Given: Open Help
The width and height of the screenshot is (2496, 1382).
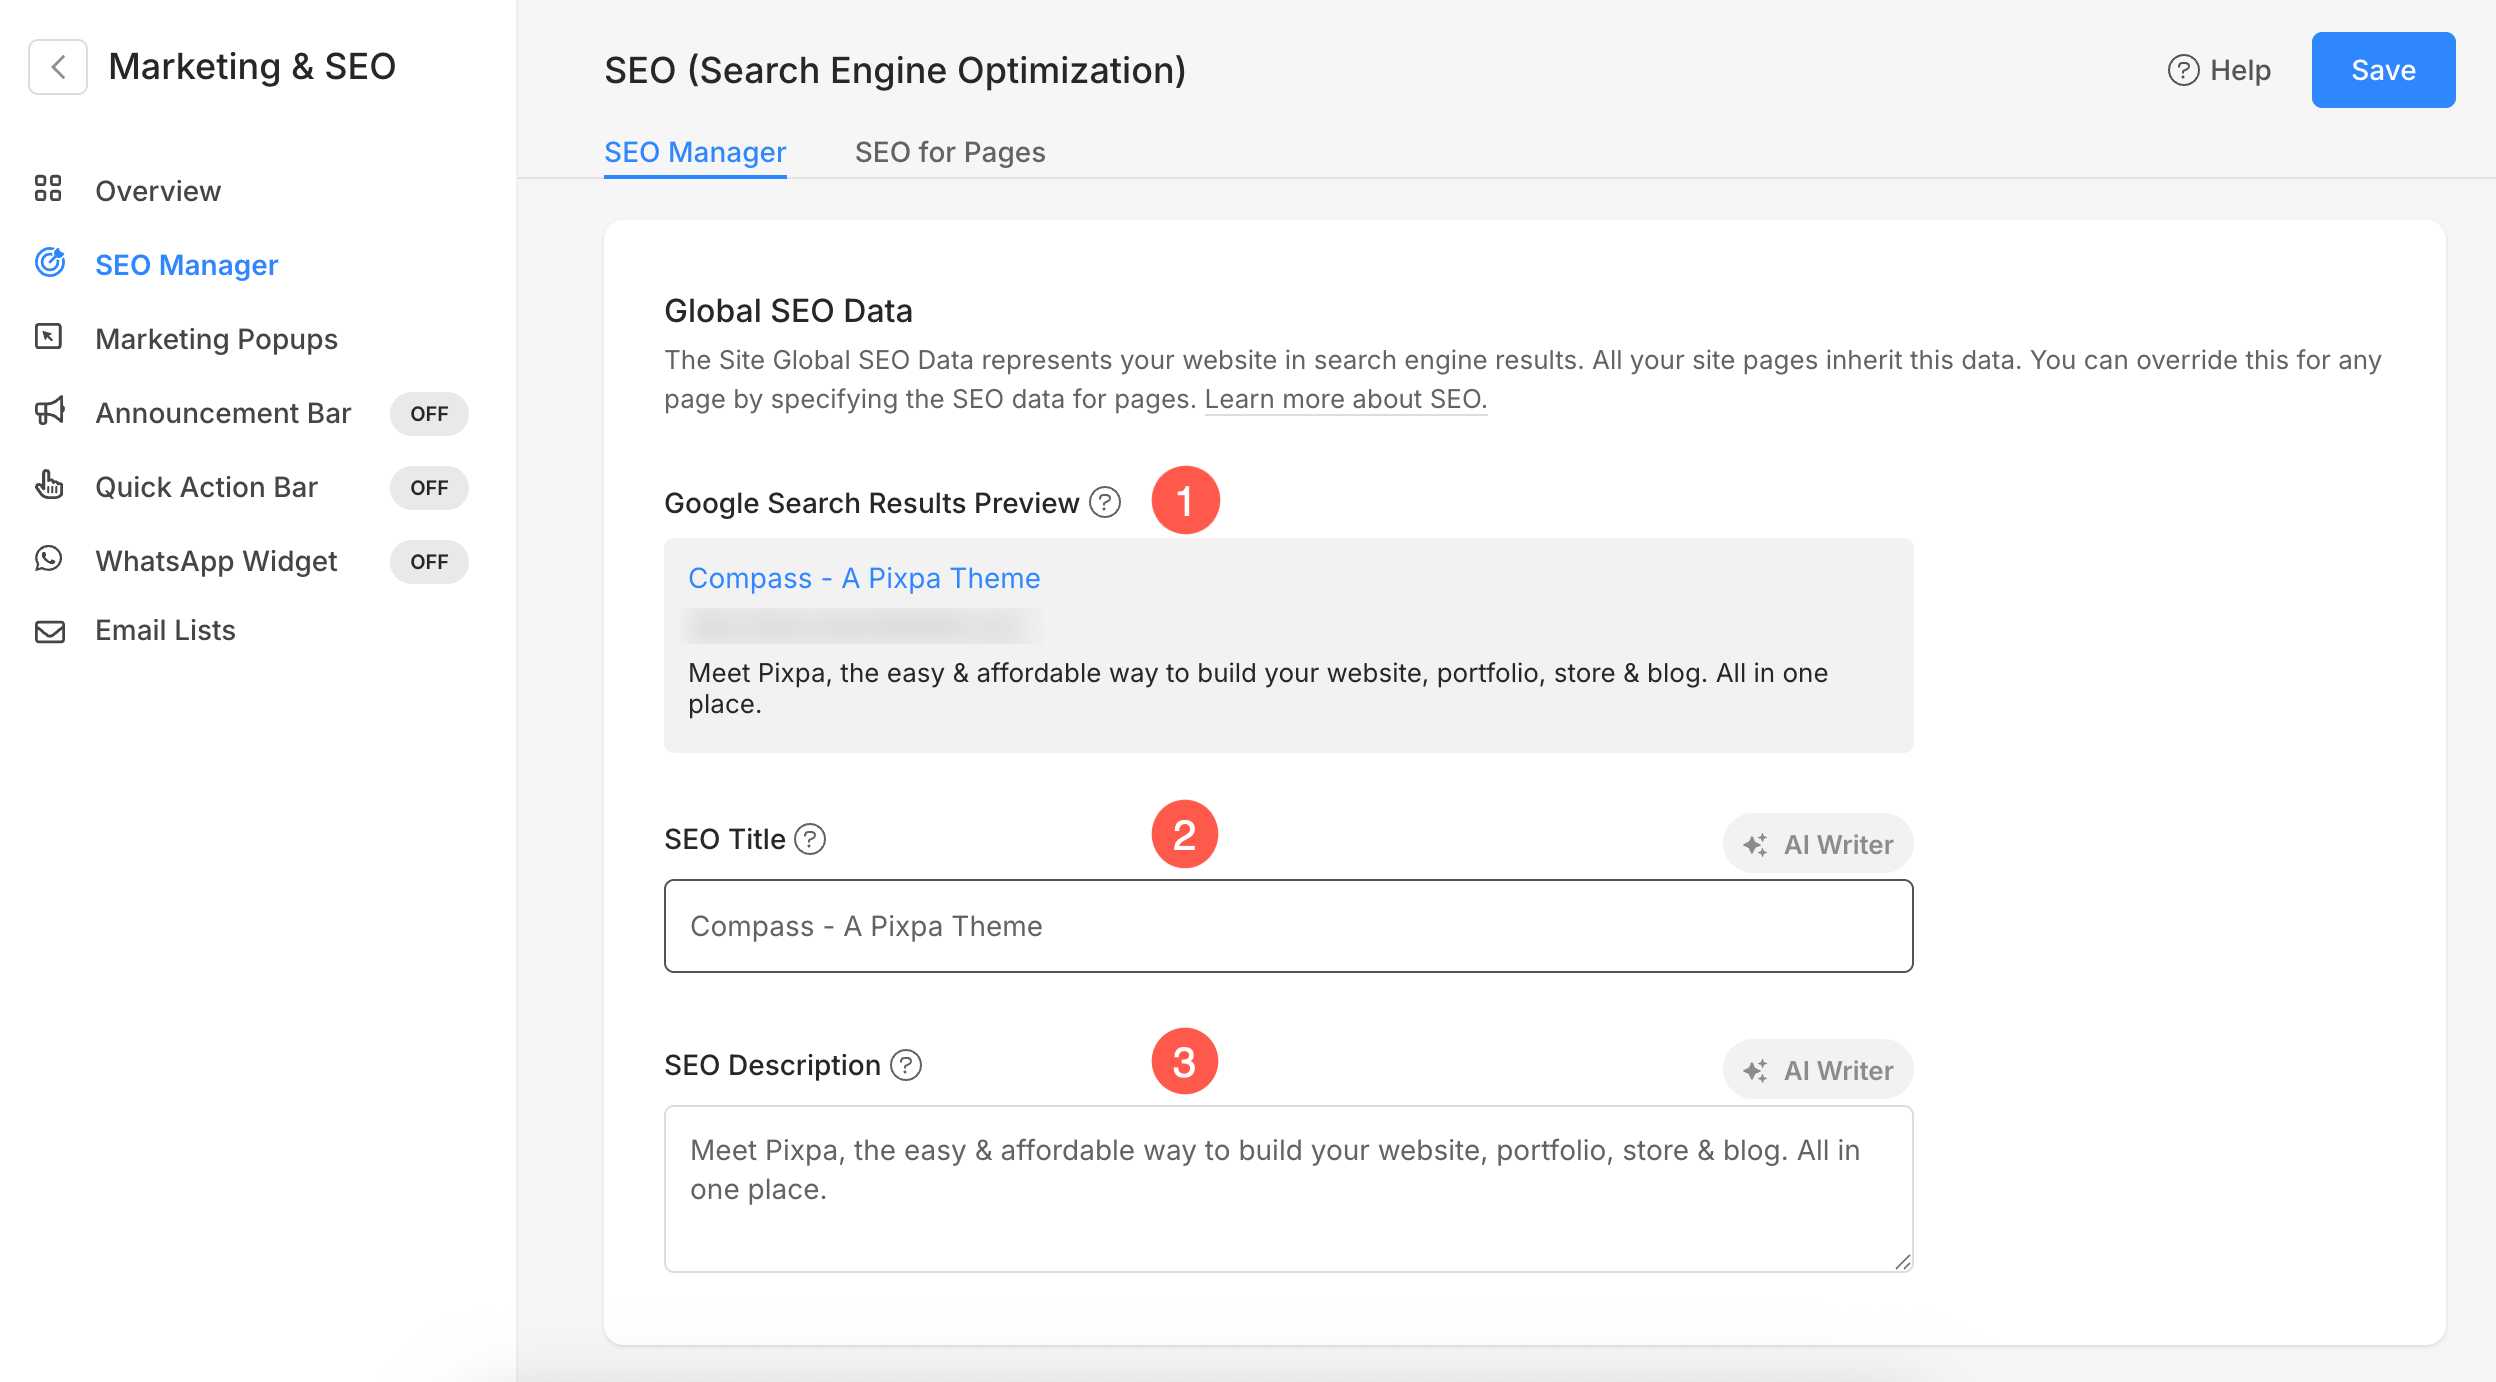Looking at the screenshot, I should pos(2219,70).
